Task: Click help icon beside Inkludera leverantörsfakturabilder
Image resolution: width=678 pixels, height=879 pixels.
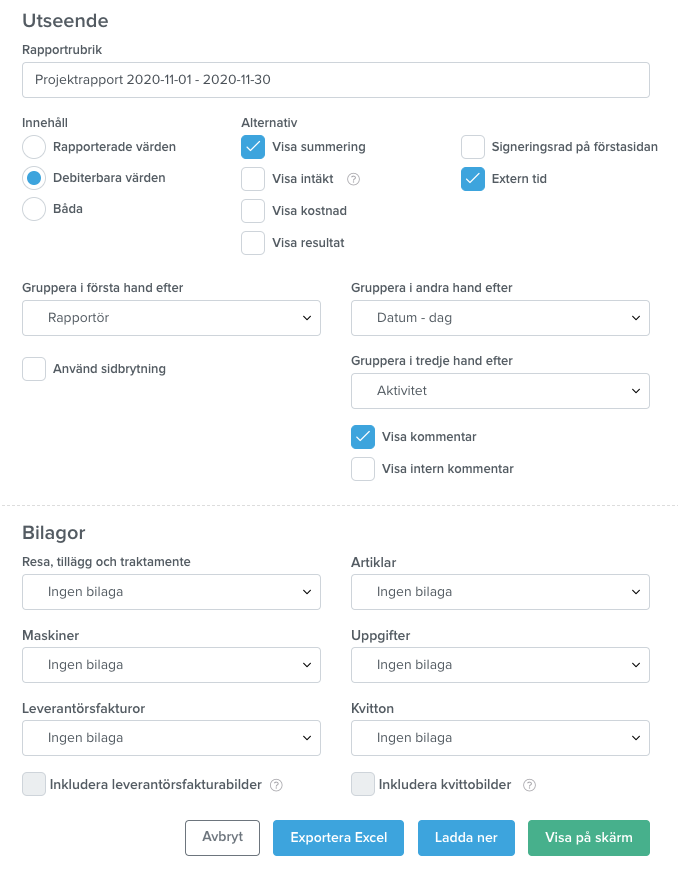Action: [276, 785]
